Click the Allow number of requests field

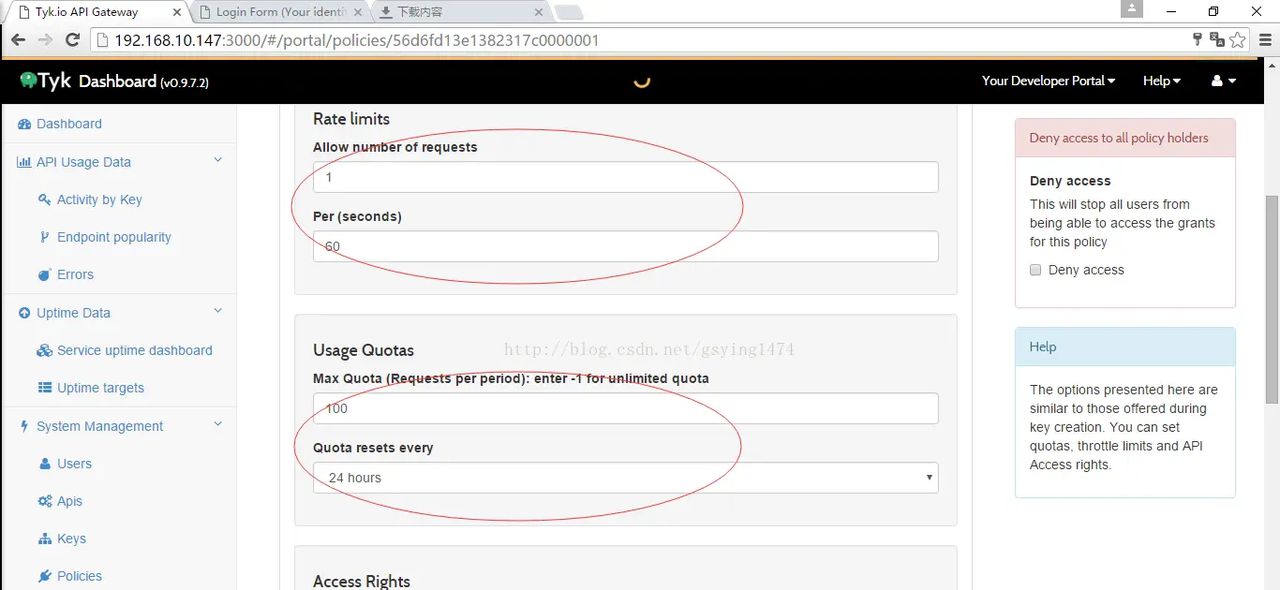click(626, 177)
